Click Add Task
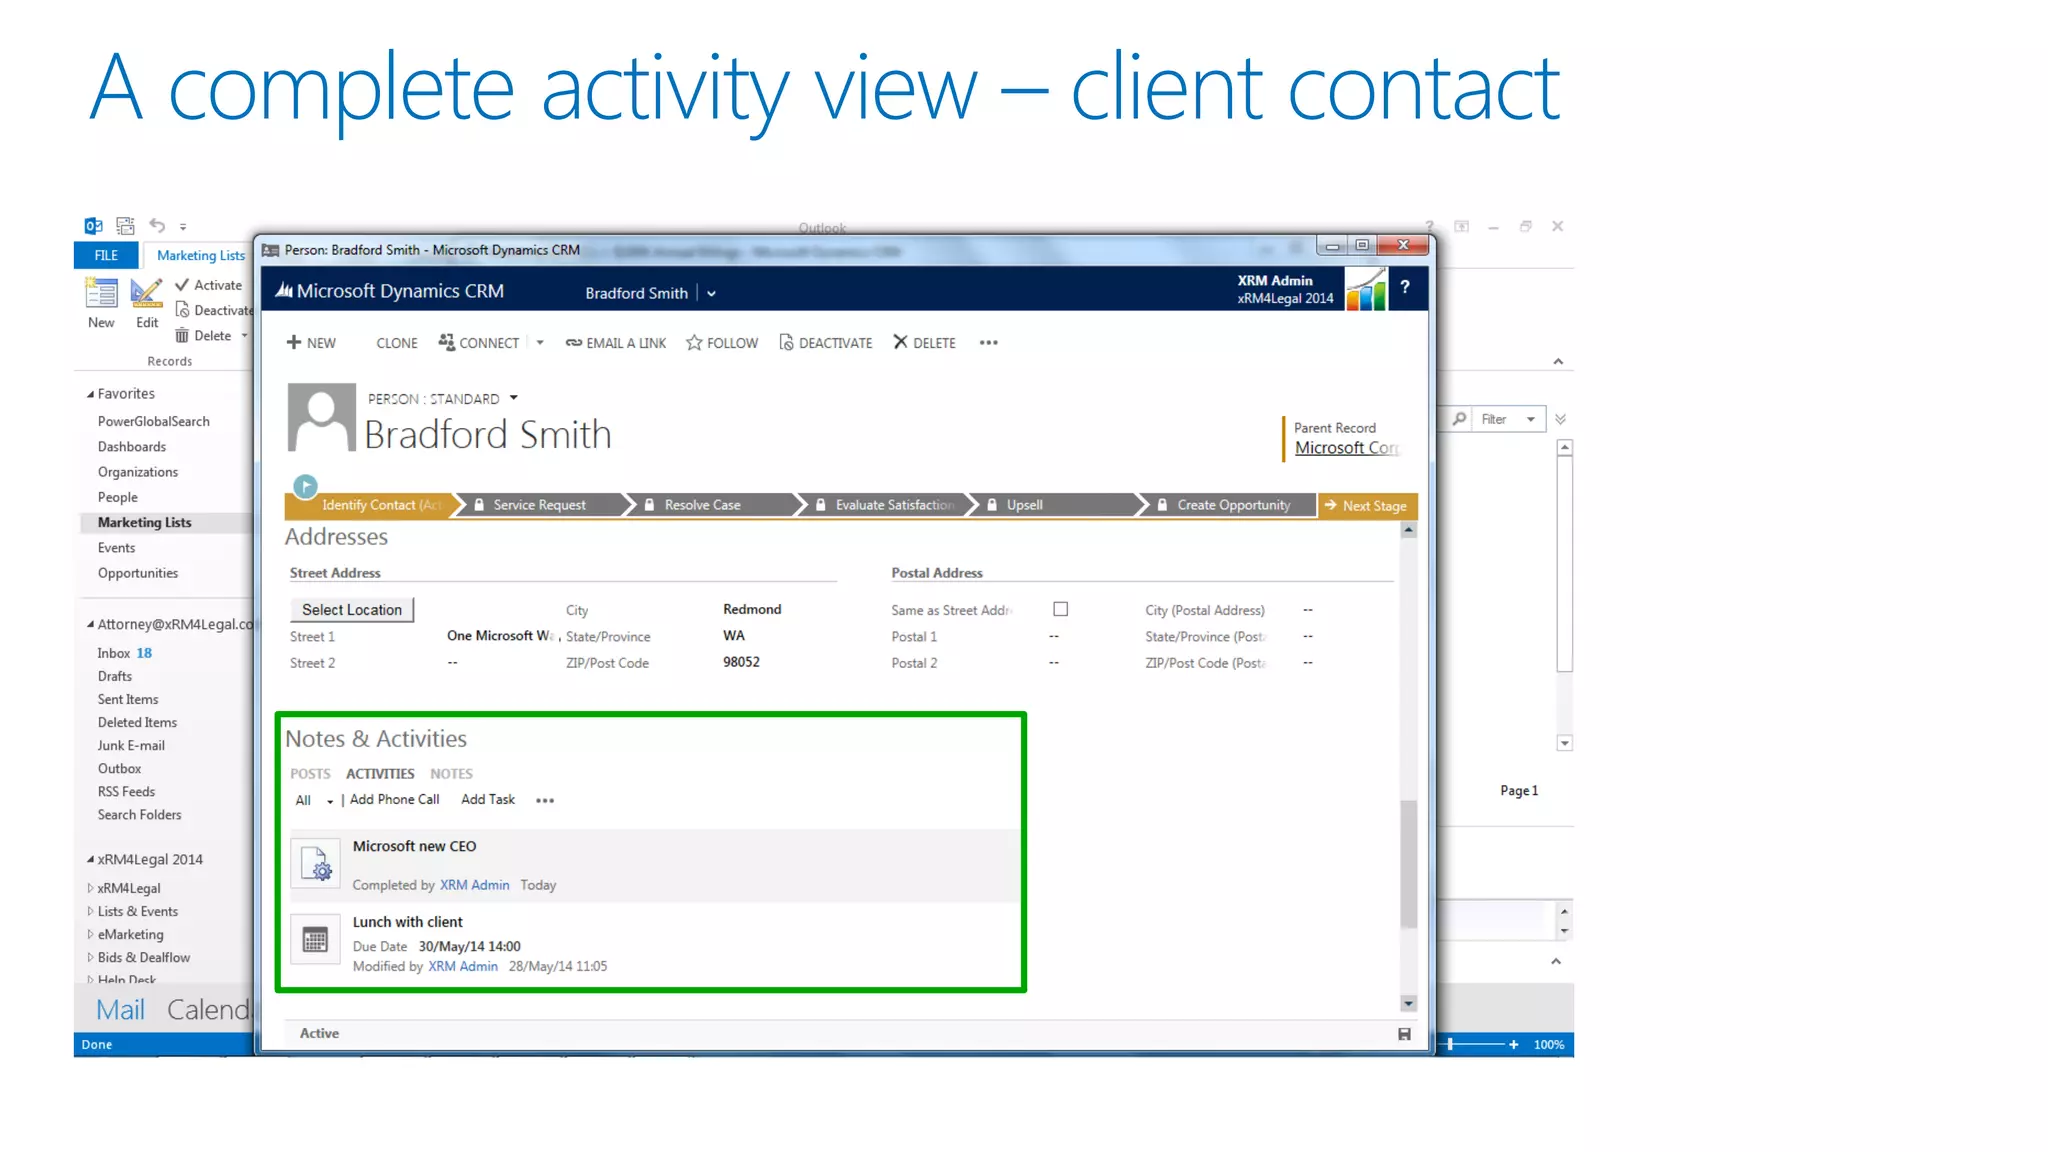The image size is (2048, 1152). click(x=488, y=799)
